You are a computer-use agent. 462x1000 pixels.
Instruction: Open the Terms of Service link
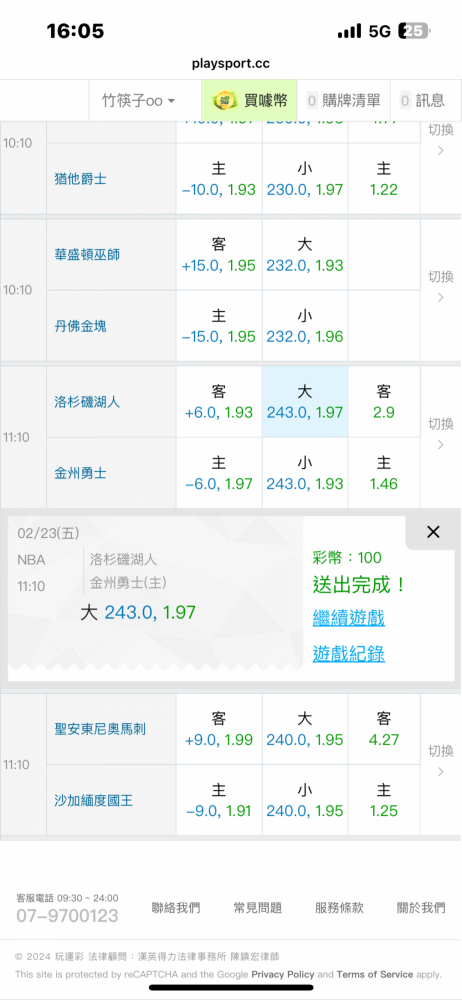click(376, 974)
